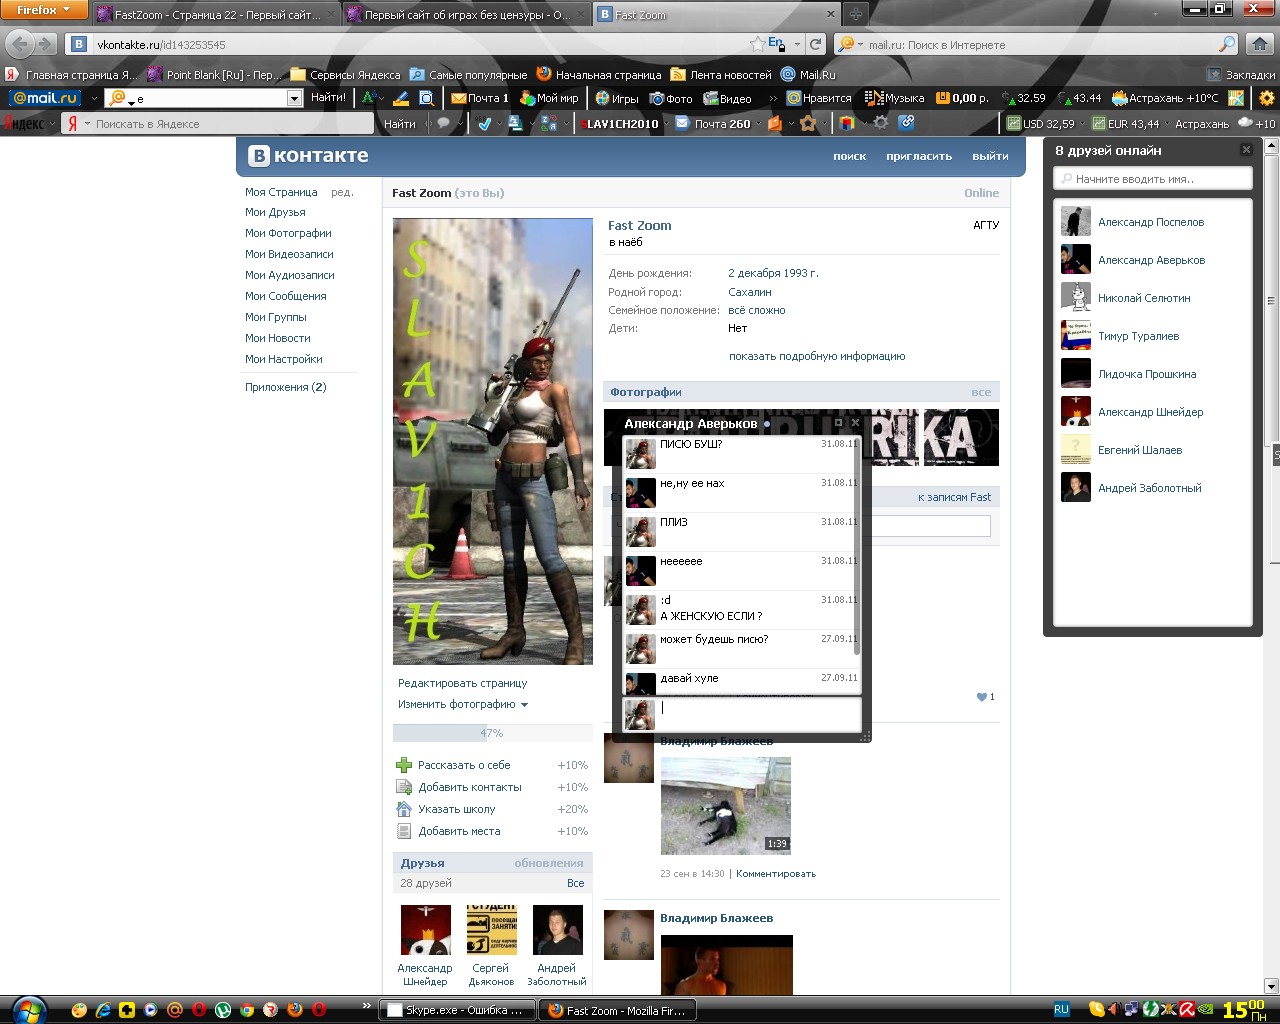This screenshot has height=1024, width=1280.
Task: Open the Лента новостей bookmark
Action: 721,74
